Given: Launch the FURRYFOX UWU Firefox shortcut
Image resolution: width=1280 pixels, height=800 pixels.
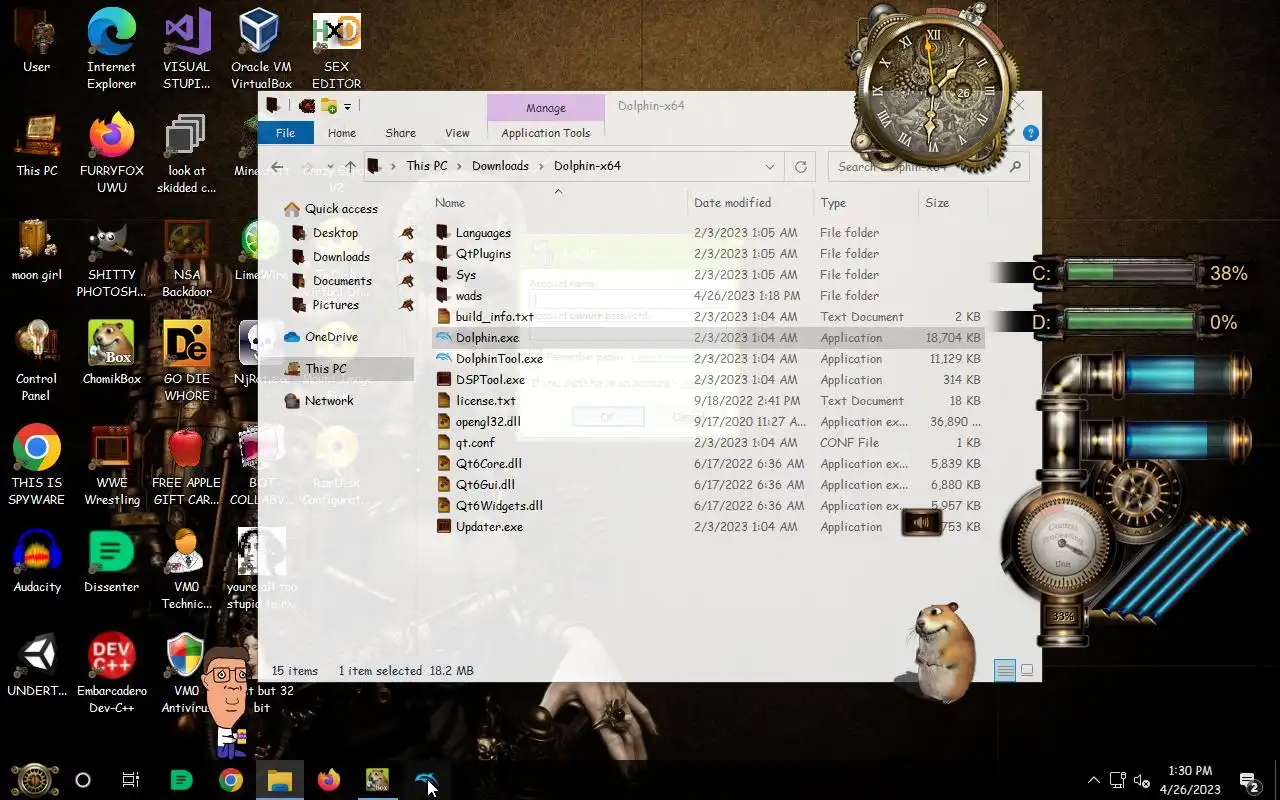Looking at the screenshot, I should (111, 154).
